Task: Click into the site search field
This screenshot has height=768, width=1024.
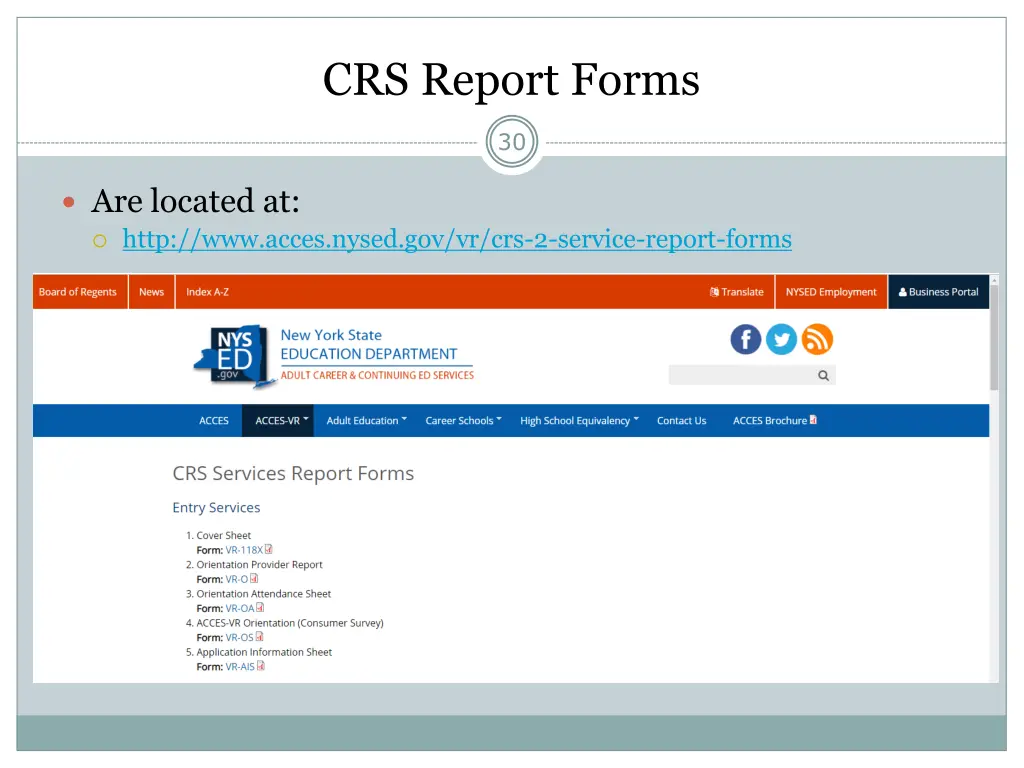Action: pyautogui.click(x=743, y=376)
